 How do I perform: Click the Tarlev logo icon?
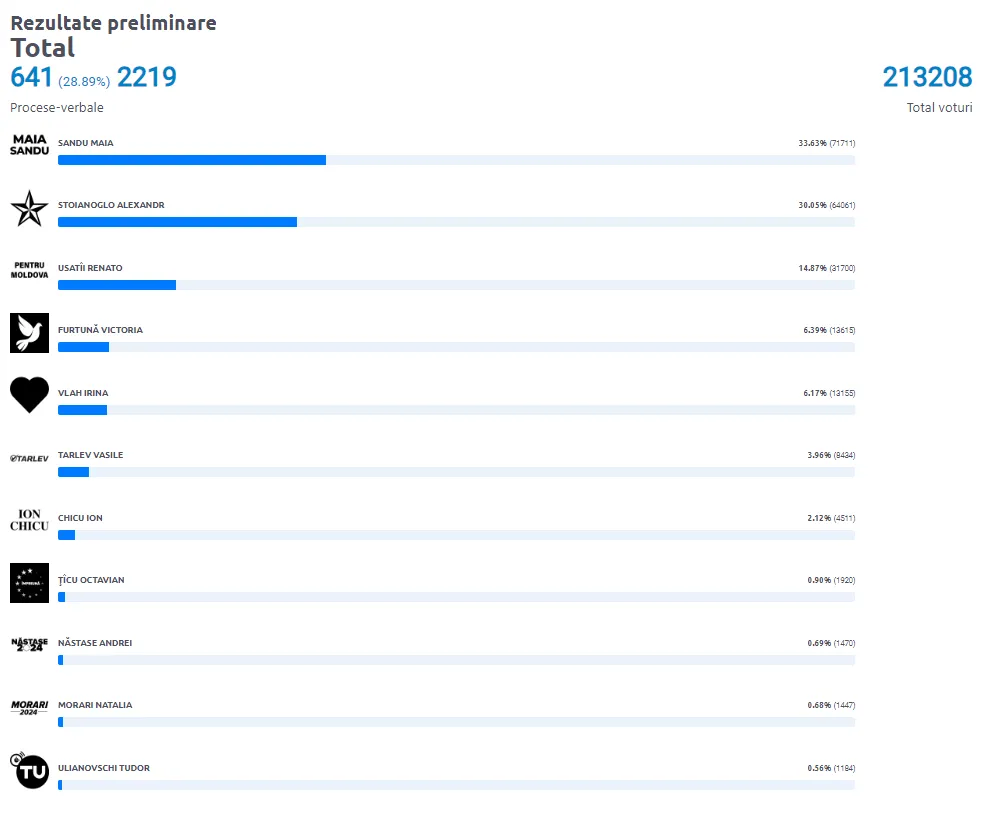pos(29,458)
